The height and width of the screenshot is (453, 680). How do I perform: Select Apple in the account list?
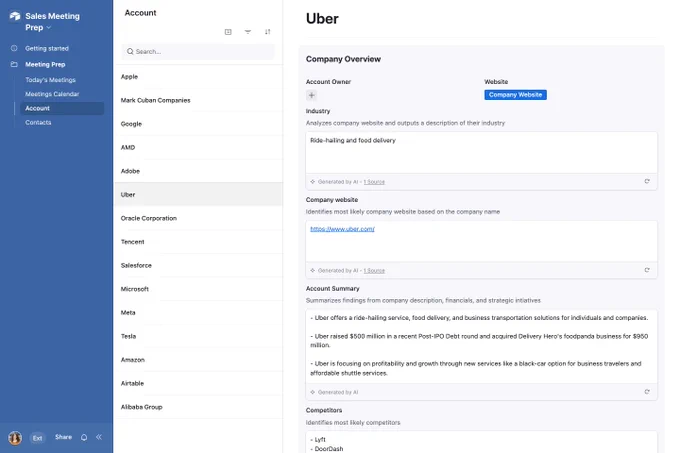[x=198, y=77]
